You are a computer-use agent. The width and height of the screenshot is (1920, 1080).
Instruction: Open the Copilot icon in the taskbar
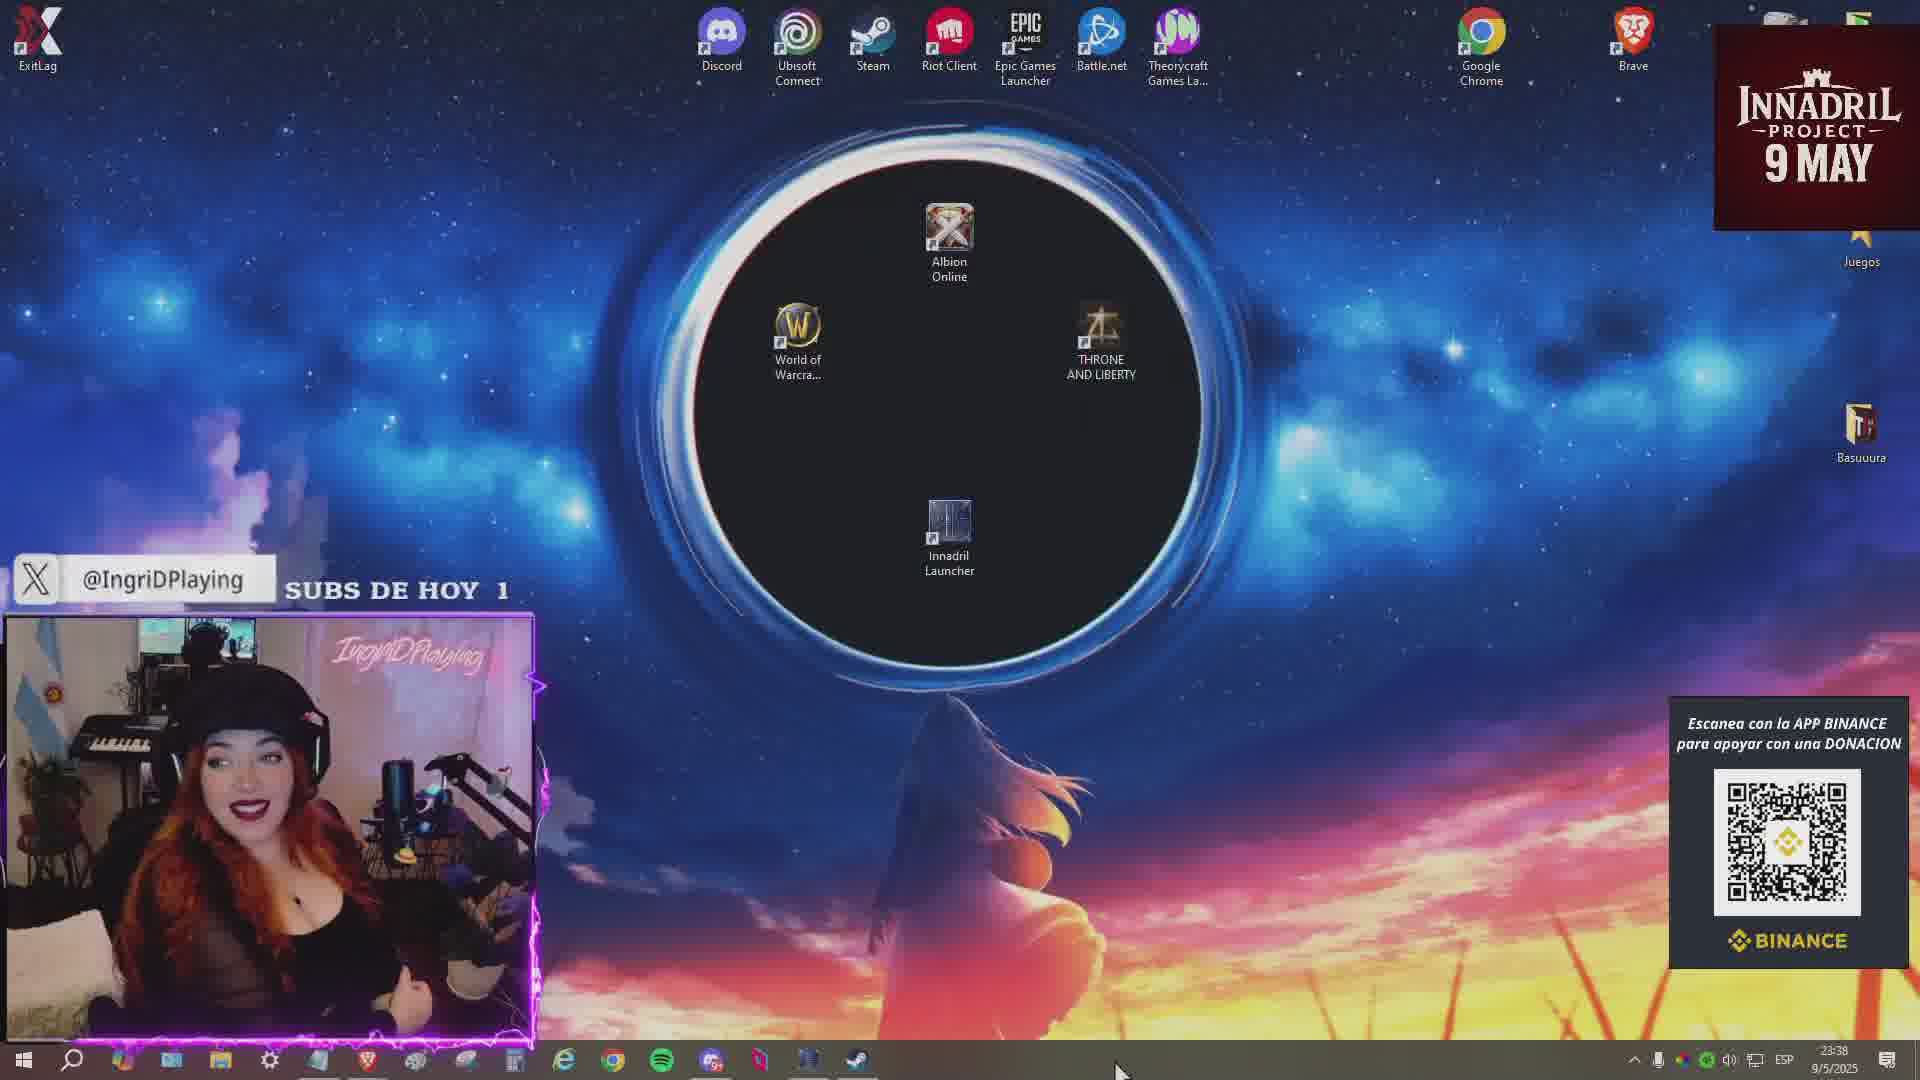point(122,1060)
